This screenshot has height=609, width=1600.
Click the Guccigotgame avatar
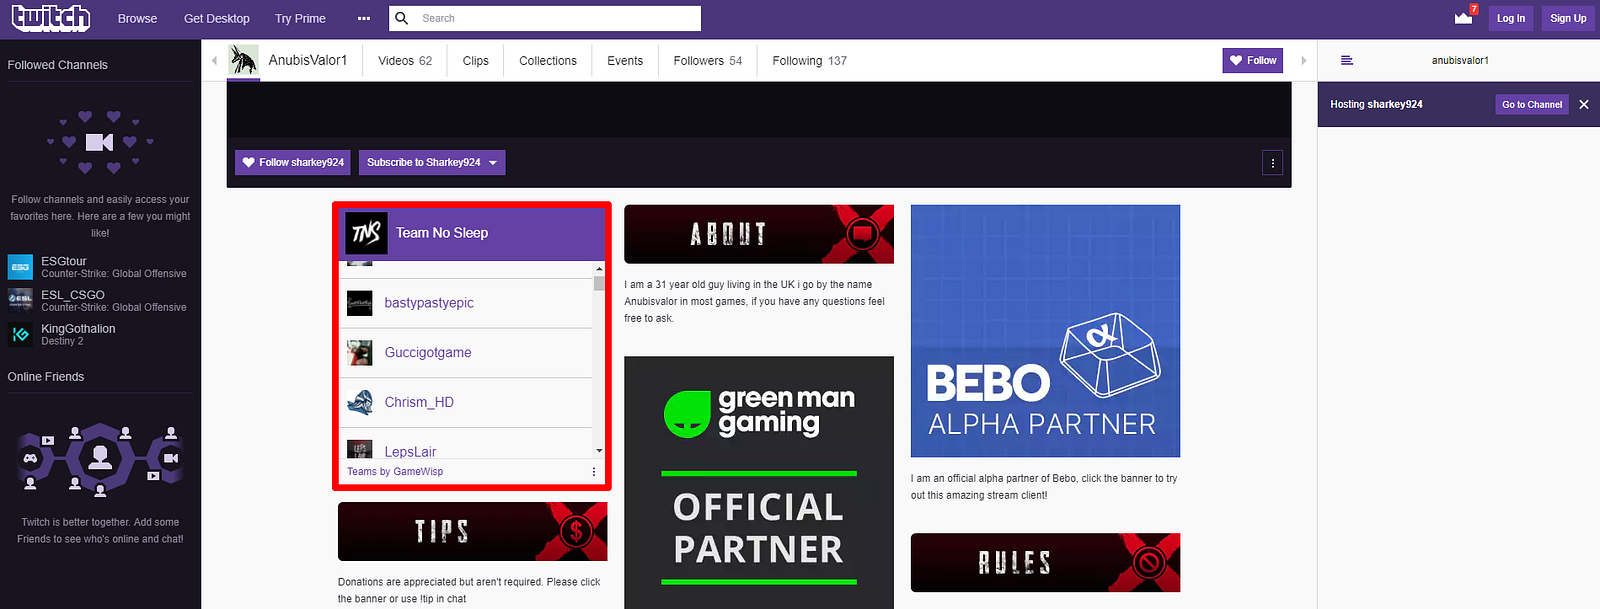coord(360,353)
